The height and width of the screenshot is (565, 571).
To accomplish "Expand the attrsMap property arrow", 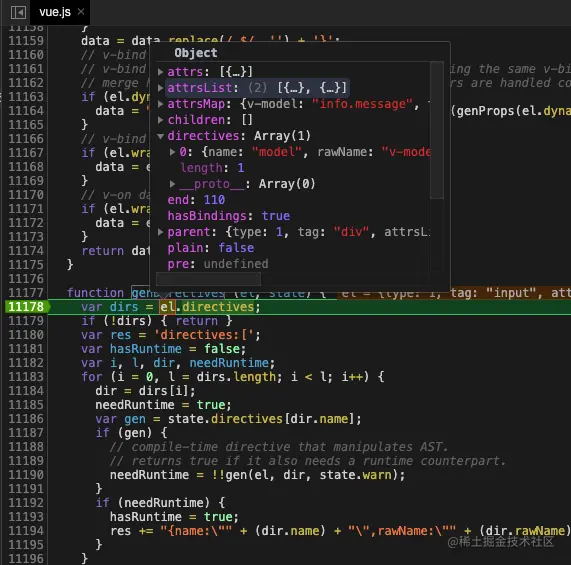I will click(x=160, y=104).
